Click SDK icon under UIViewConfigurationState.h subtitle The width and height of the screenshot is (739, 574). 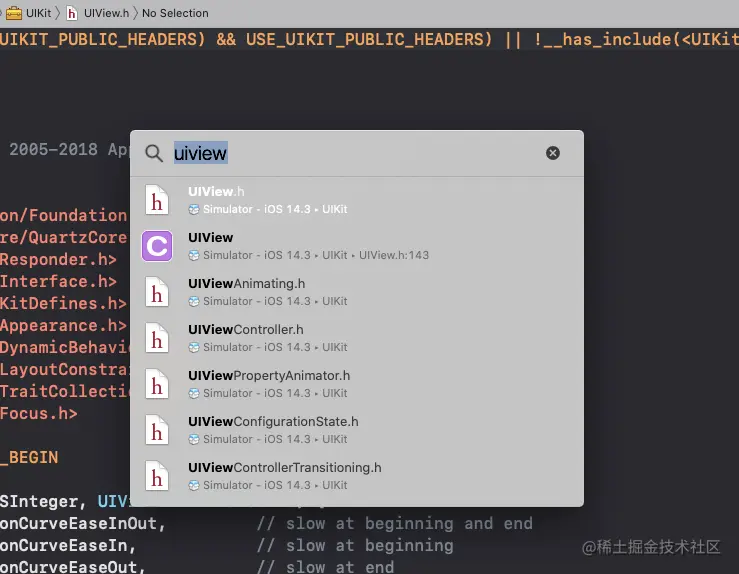(194, 439)
